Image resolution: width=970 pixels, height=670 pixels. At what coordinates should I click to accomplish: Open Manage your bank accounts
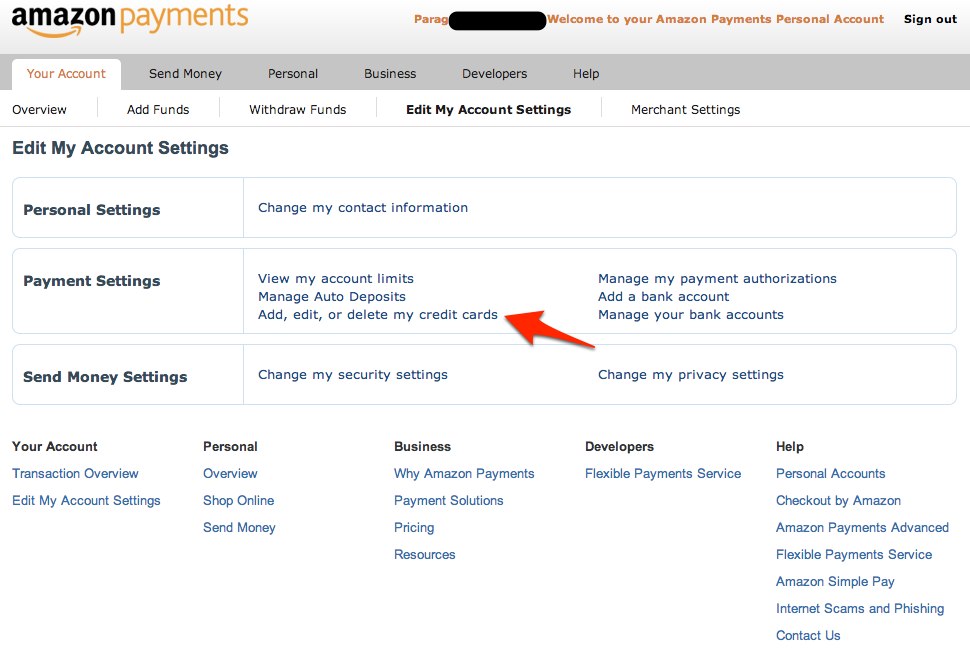tap(690, 314)
